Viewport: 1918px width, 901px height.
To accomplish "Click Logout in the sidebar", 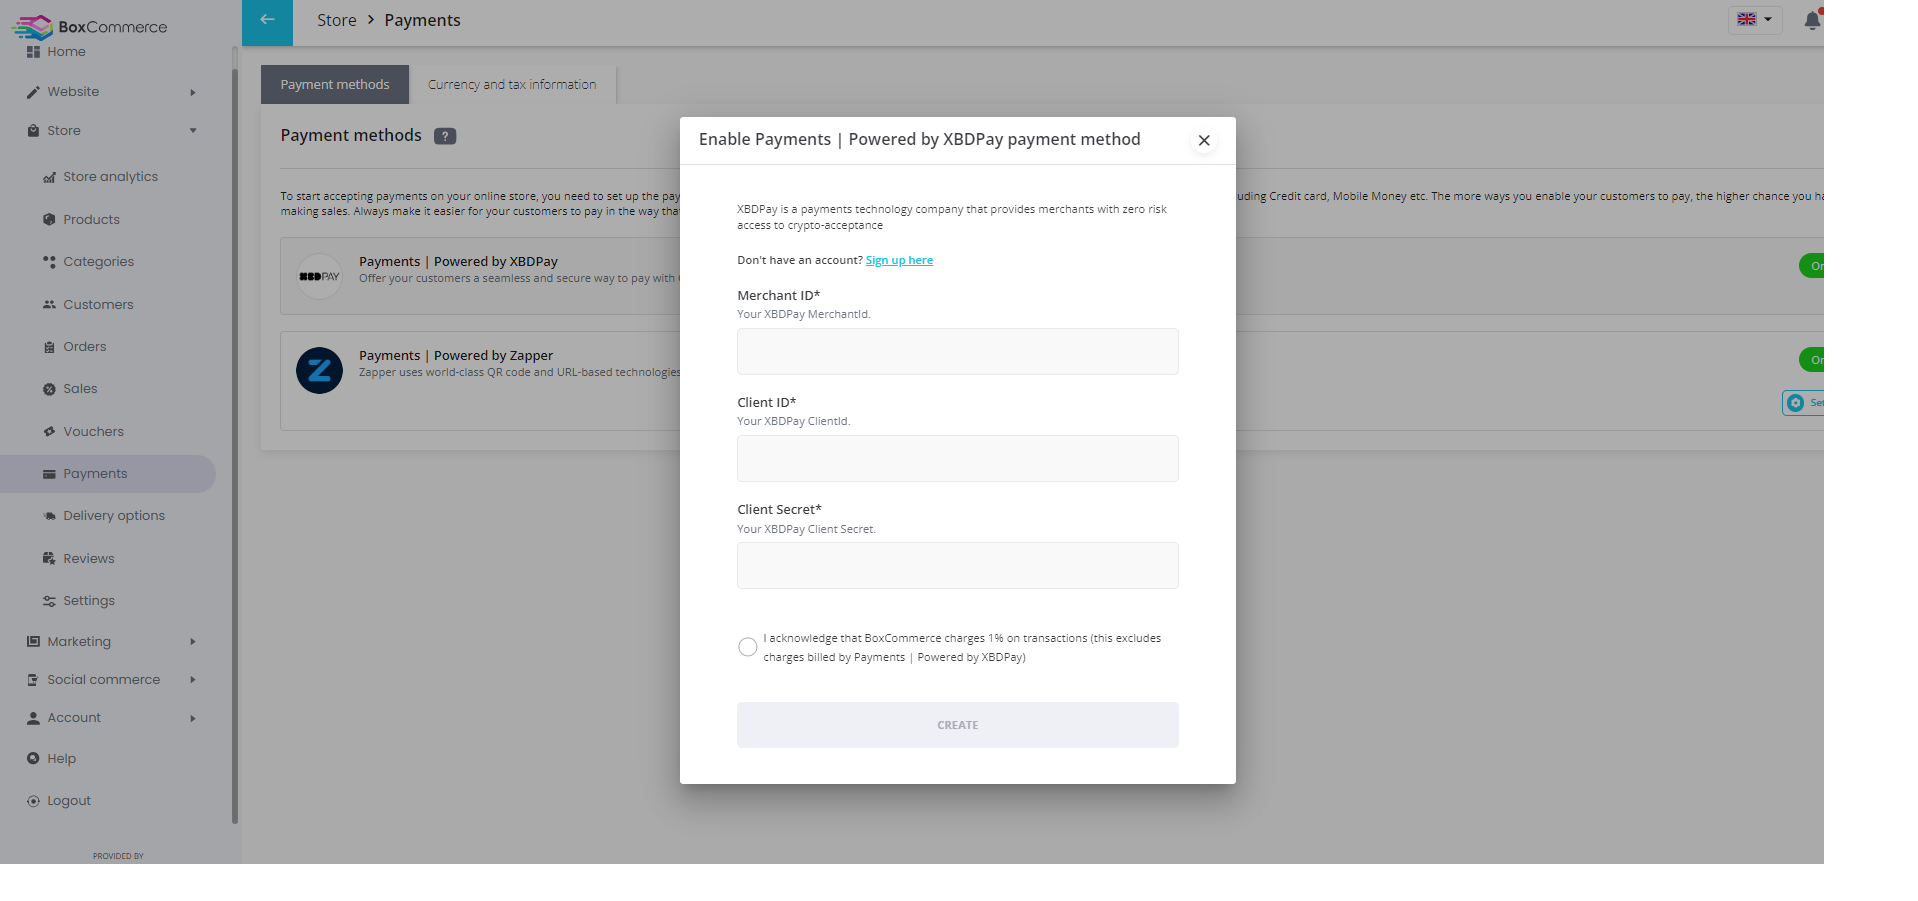I will coord(69,801).
